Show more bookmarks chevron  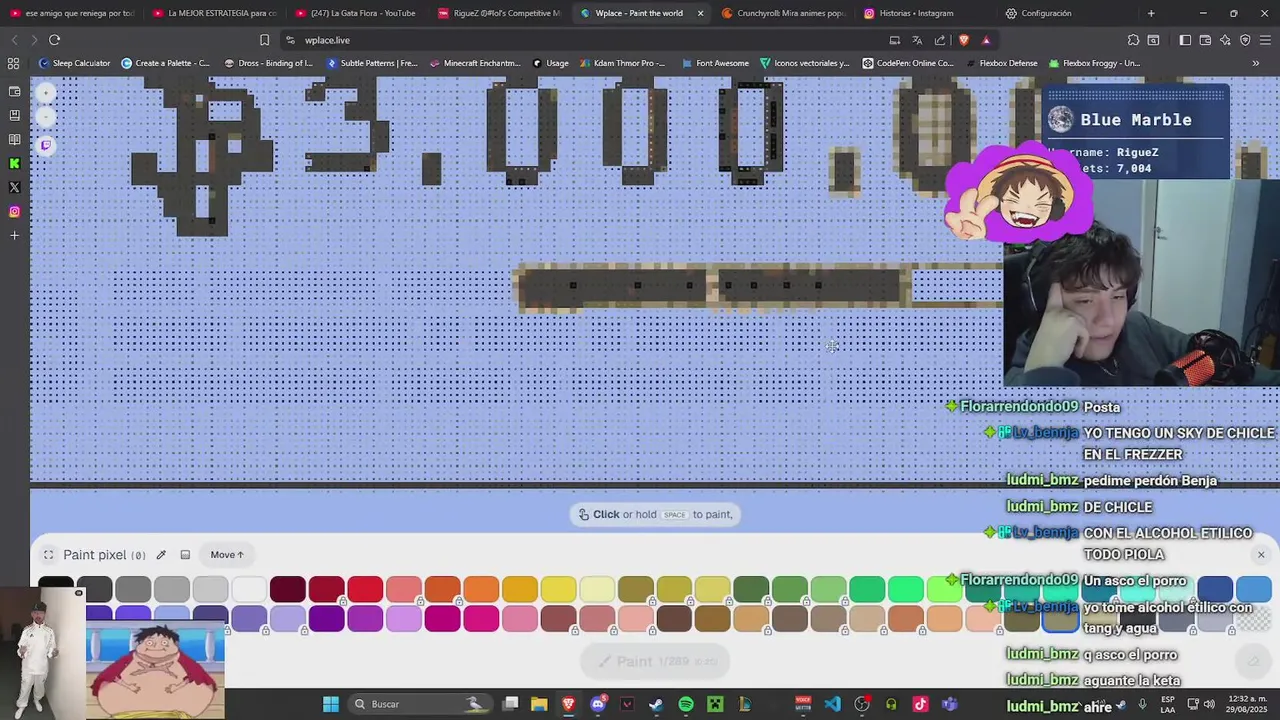(x=1256, y=63)
